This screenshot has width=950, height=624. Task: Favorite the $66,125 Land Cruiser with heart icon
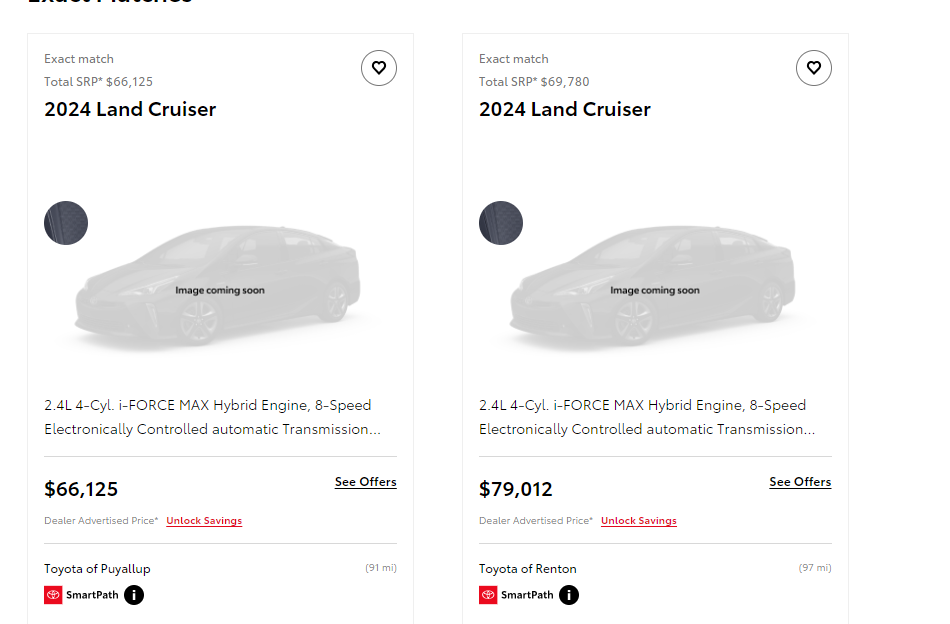(x=379, y=68)
